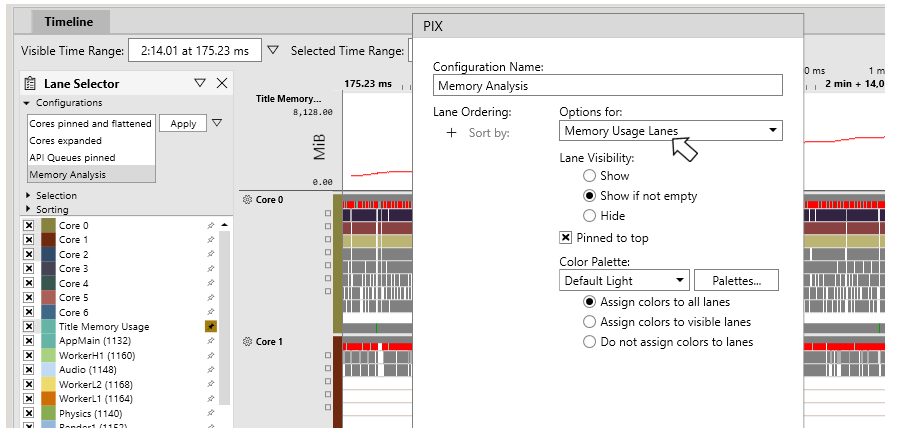
Task: Click the Core 5 salmon color swatch
Action: [x=48, y=297]
